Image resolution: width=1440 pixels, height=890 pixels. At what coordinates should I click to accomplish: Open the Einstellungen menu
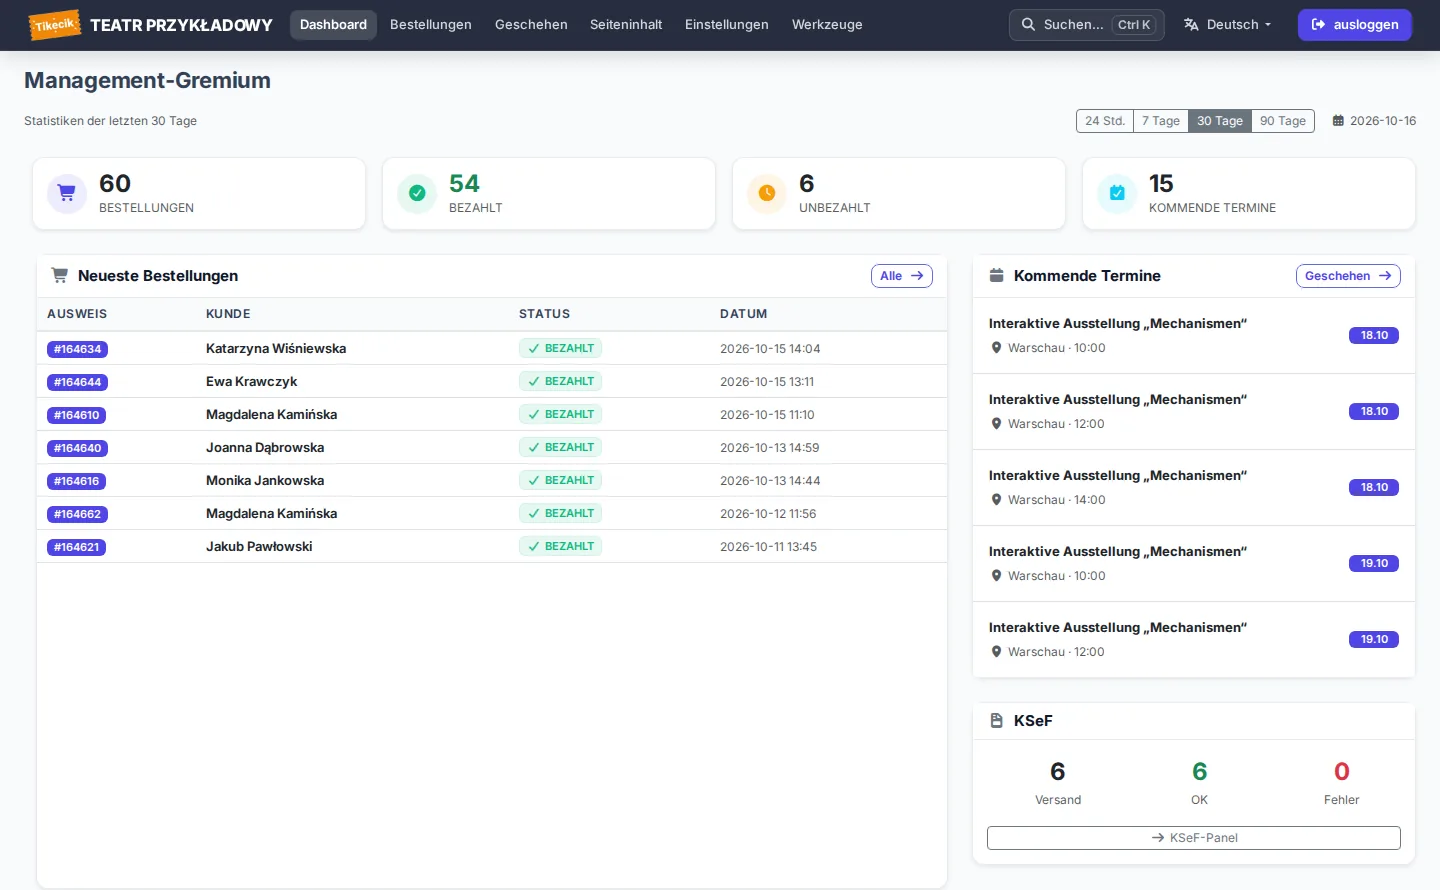tap(727, 25)
